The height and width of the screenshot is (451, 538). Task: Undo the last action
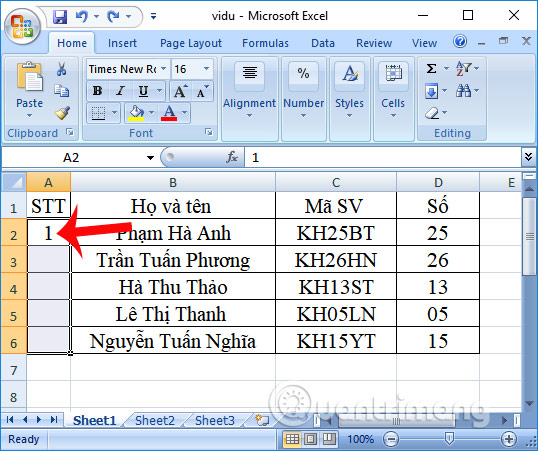coord(82,16)
